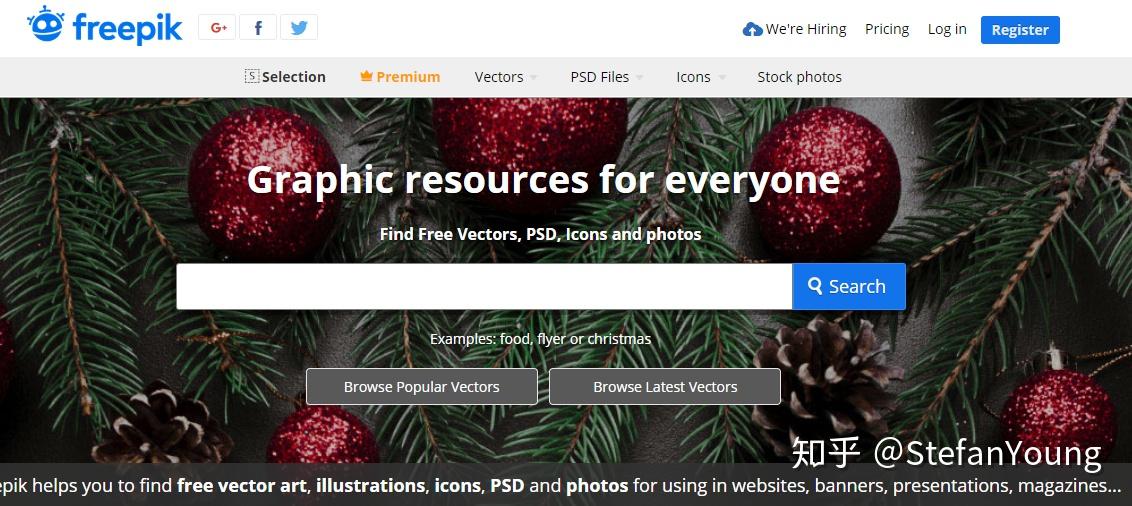Open the Twitter bird link

(299, 27)
